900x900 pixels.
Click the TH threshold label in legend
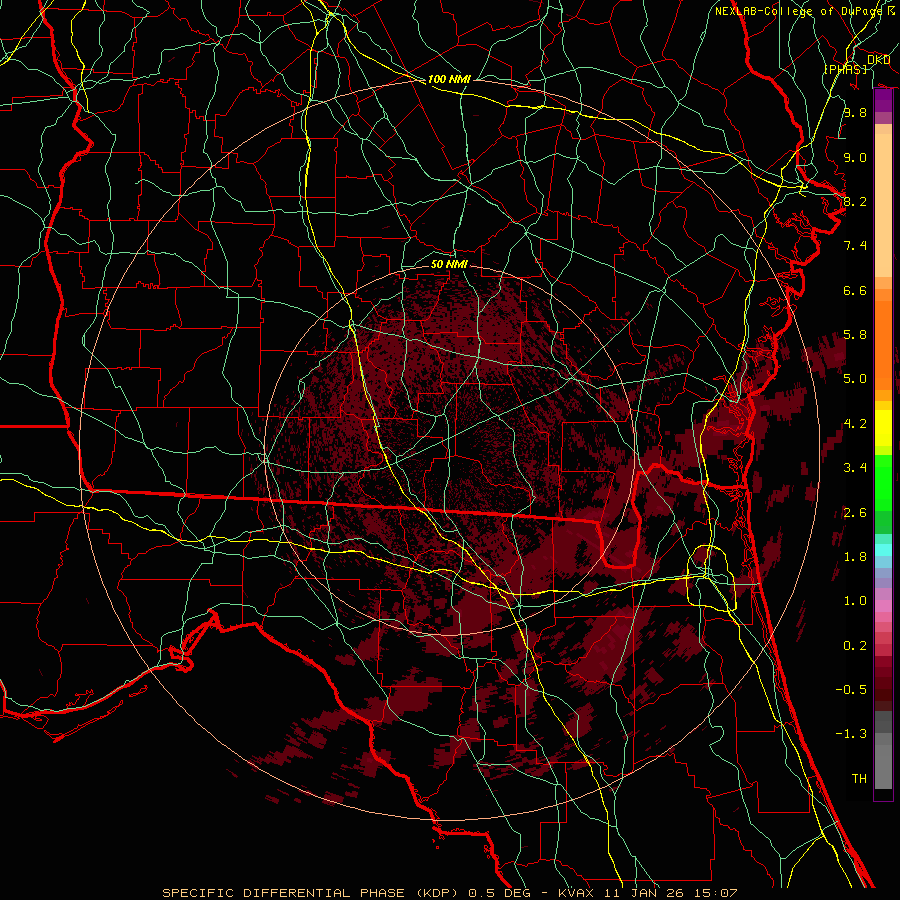tap(858, 778)
